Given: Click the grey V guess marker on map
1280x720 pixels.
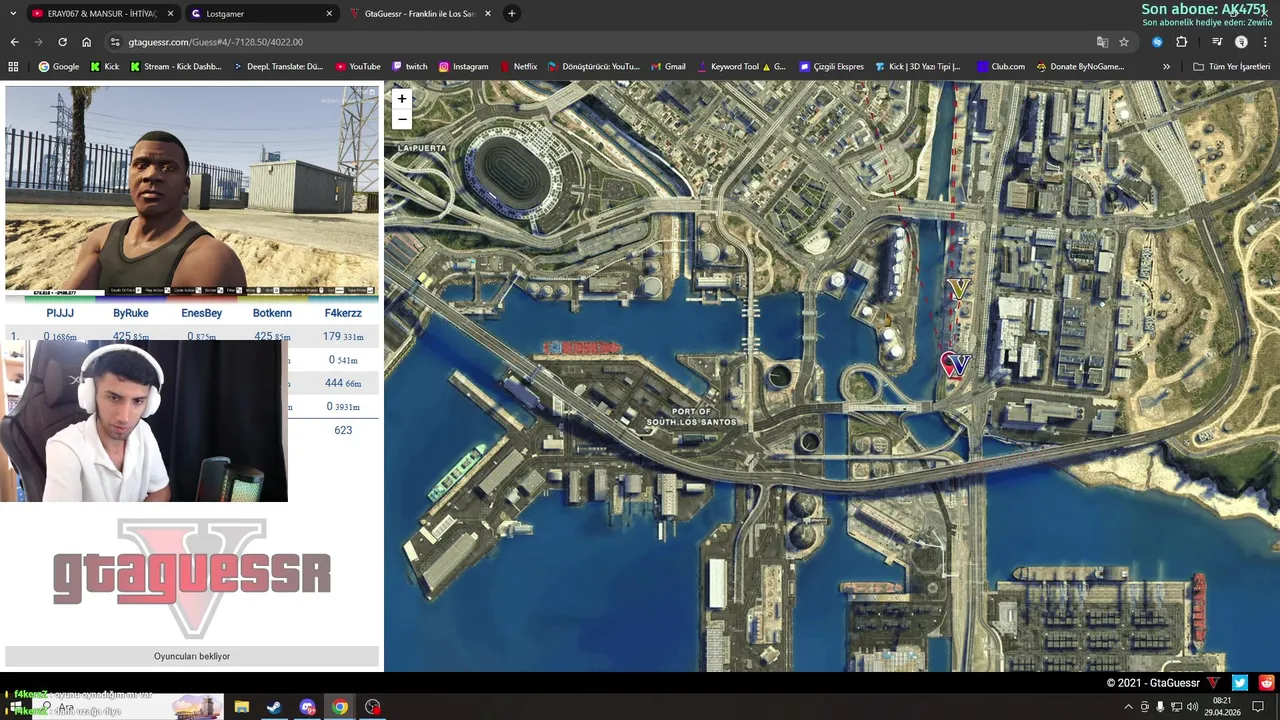Looking at the screenshot, I should tap(959, 289).
